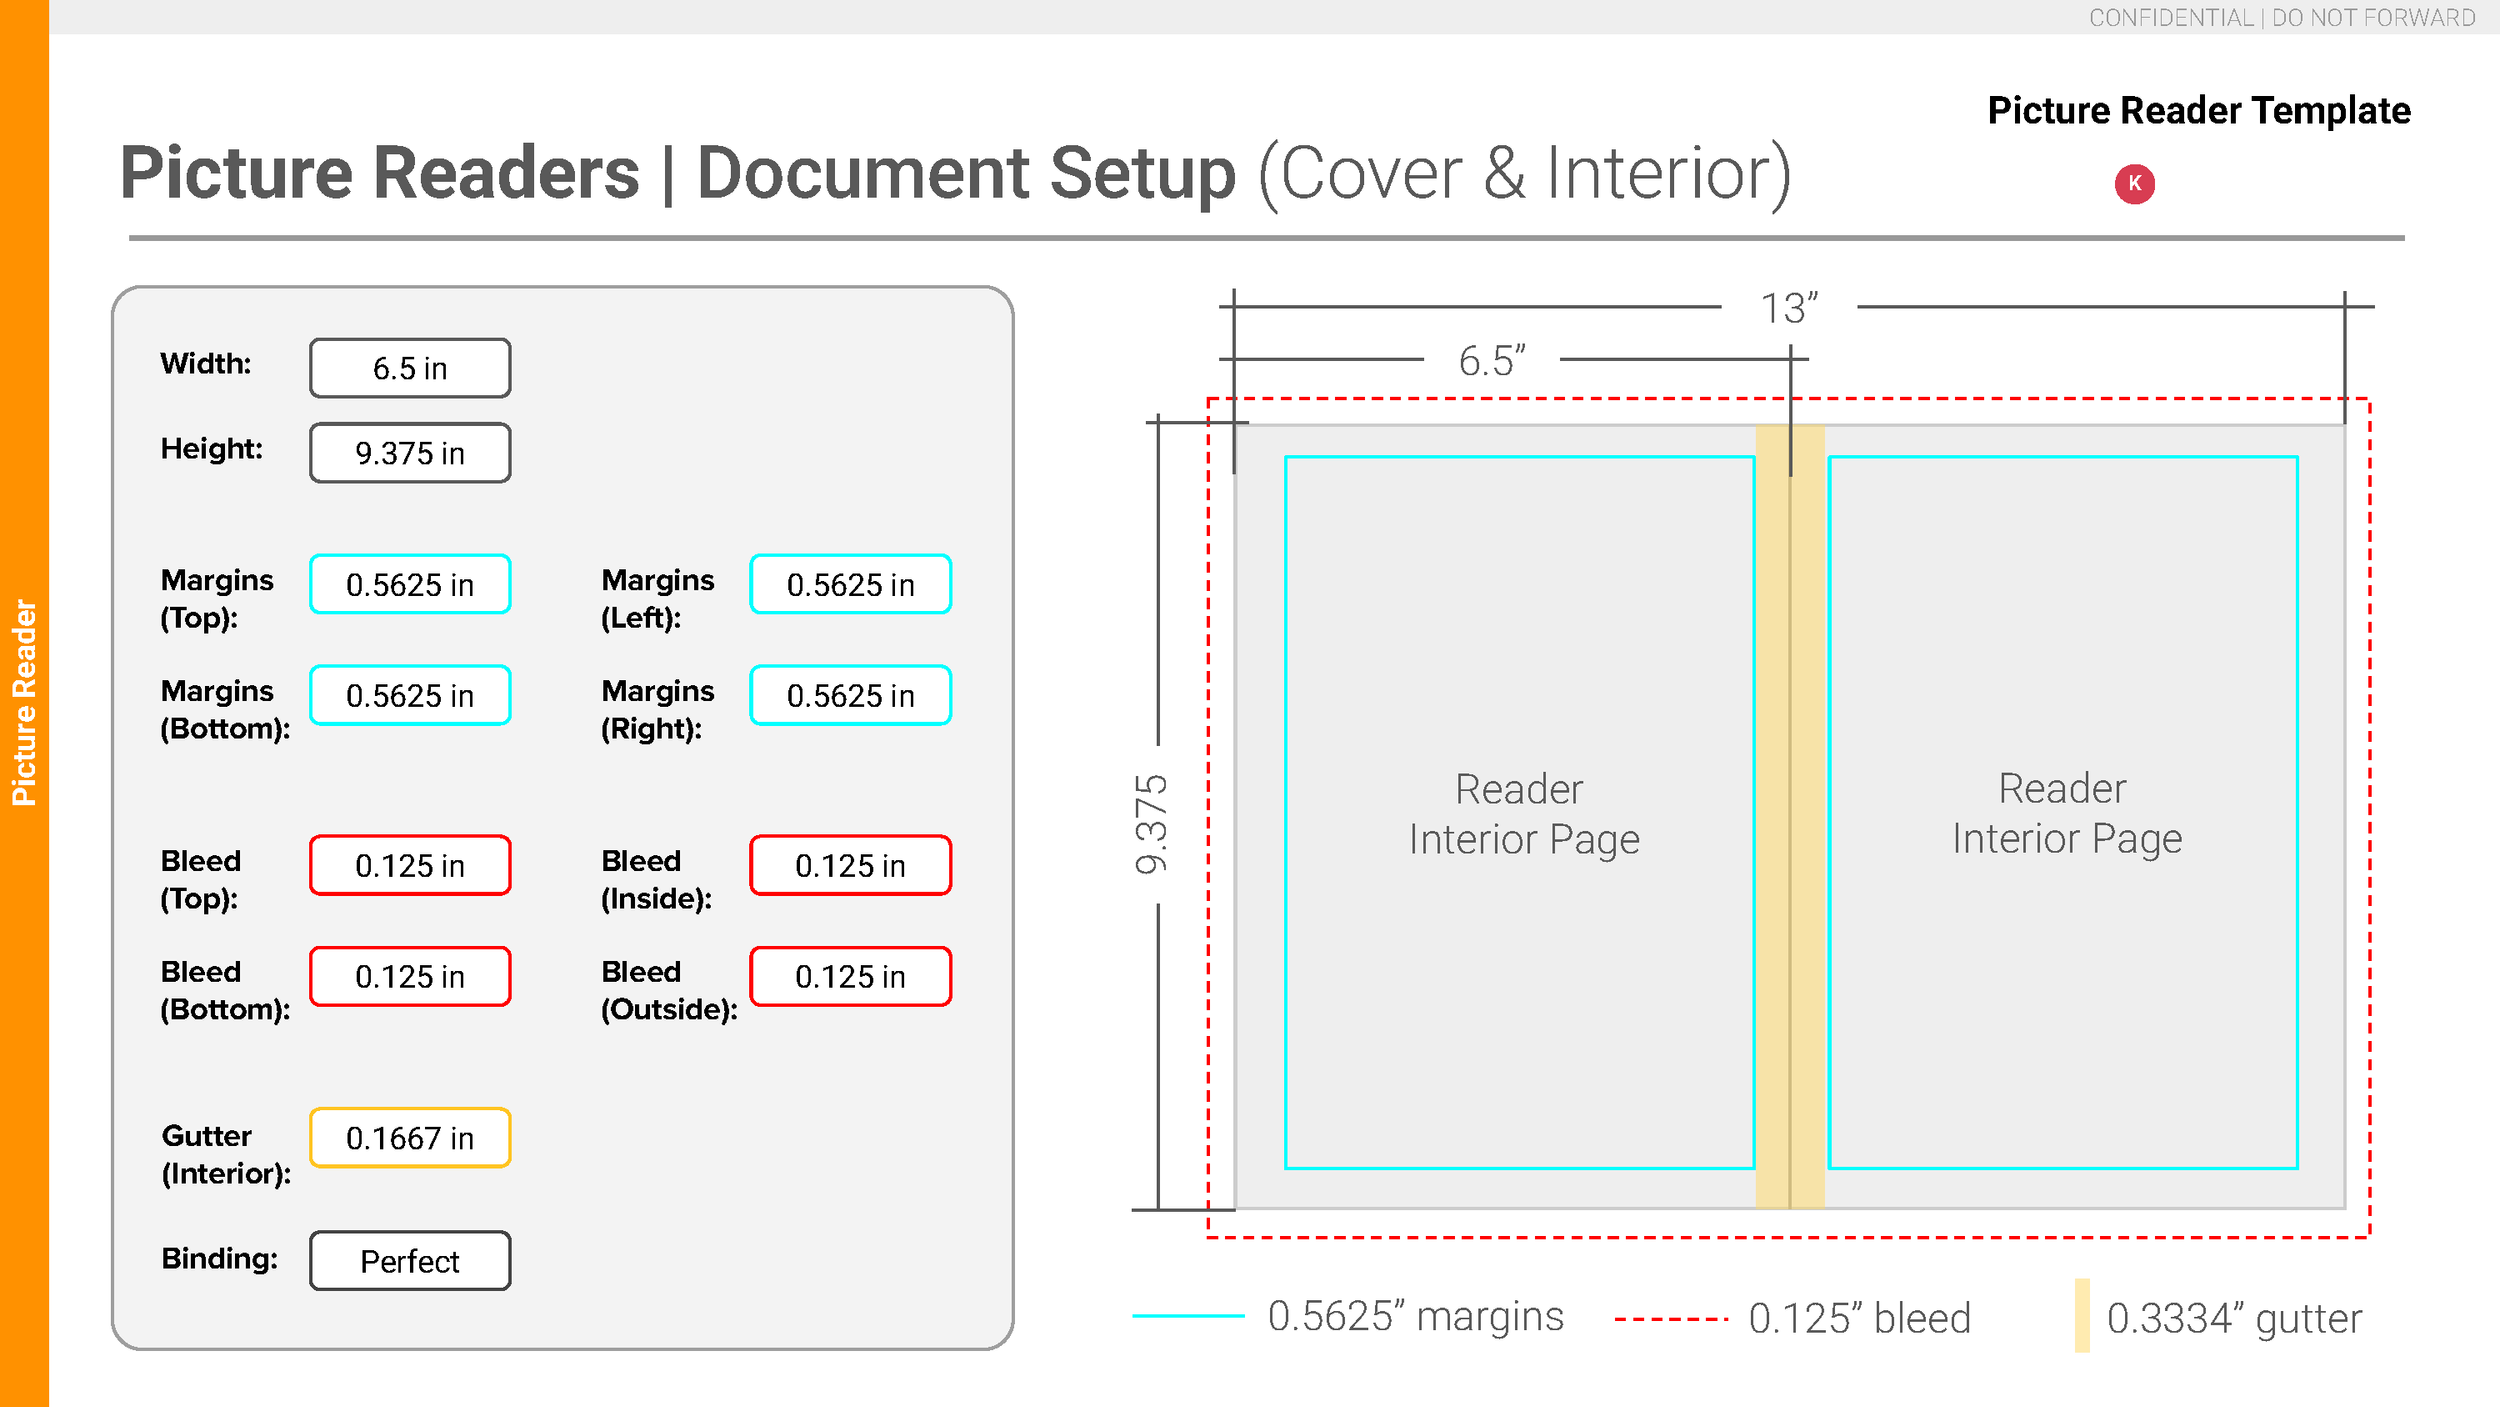Click the Height: label

(x=211, y=449)
